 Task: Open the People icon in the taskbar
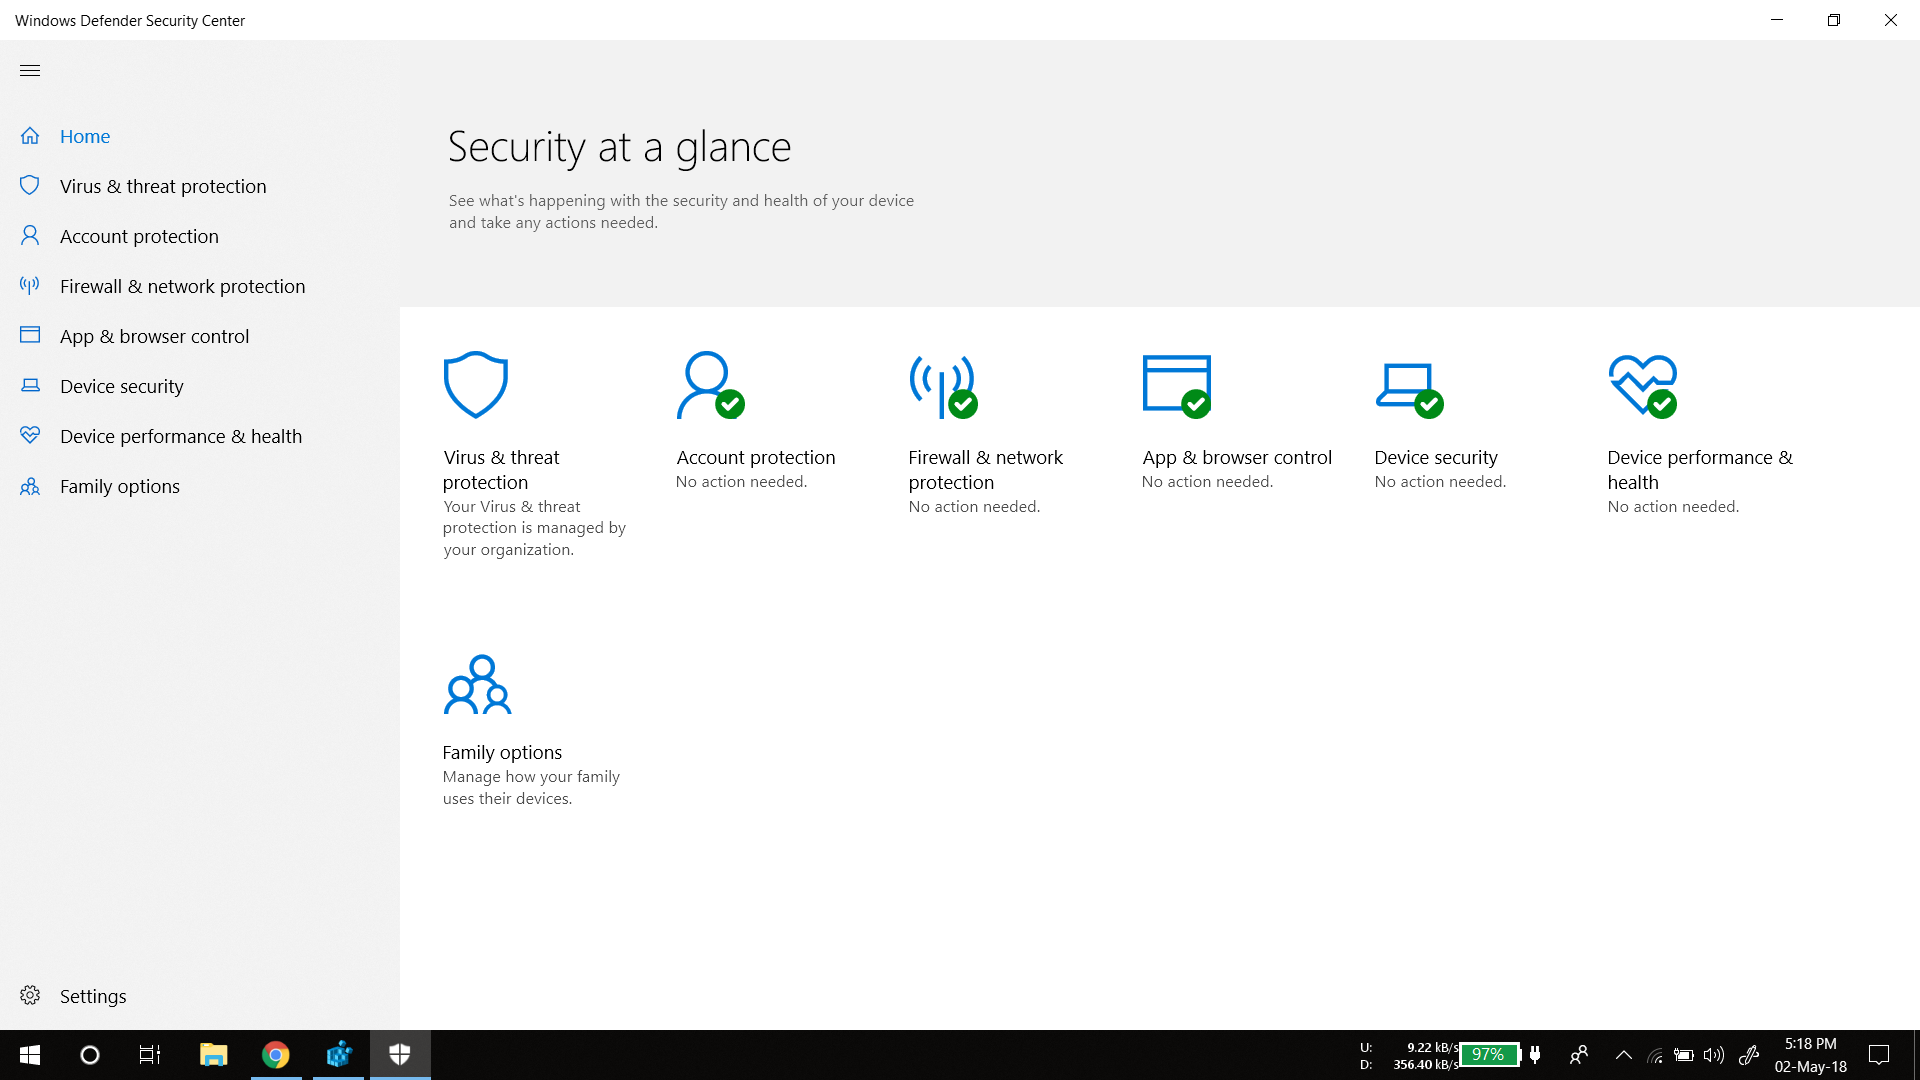1579,1055
